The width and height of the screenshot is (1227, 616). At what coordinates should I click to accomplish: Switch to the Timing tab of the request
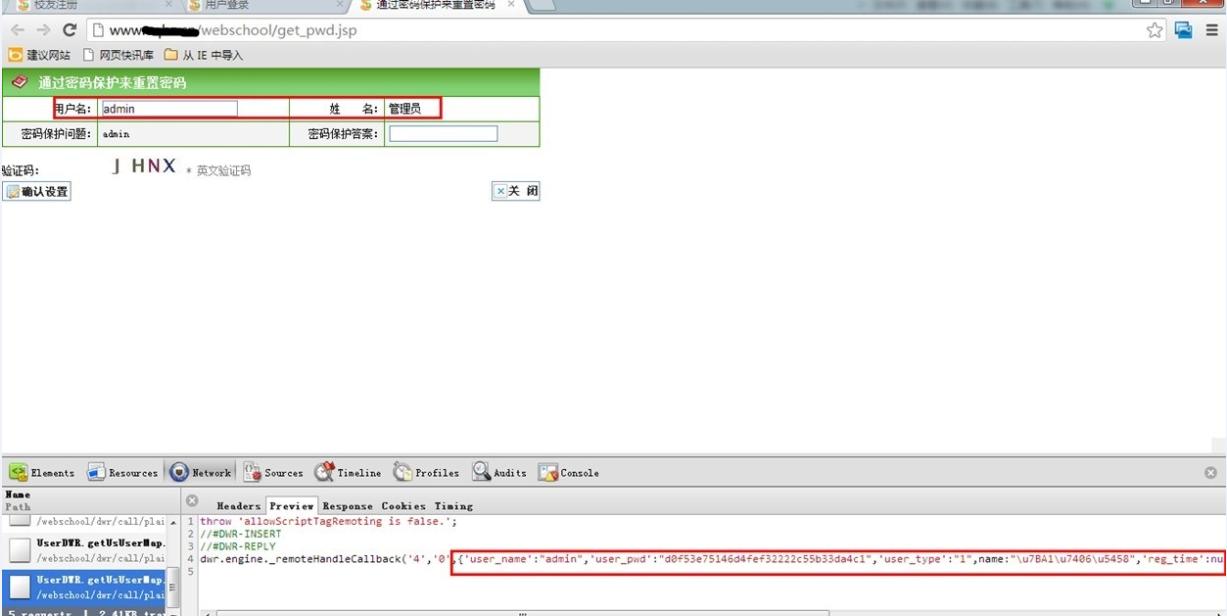454,506
